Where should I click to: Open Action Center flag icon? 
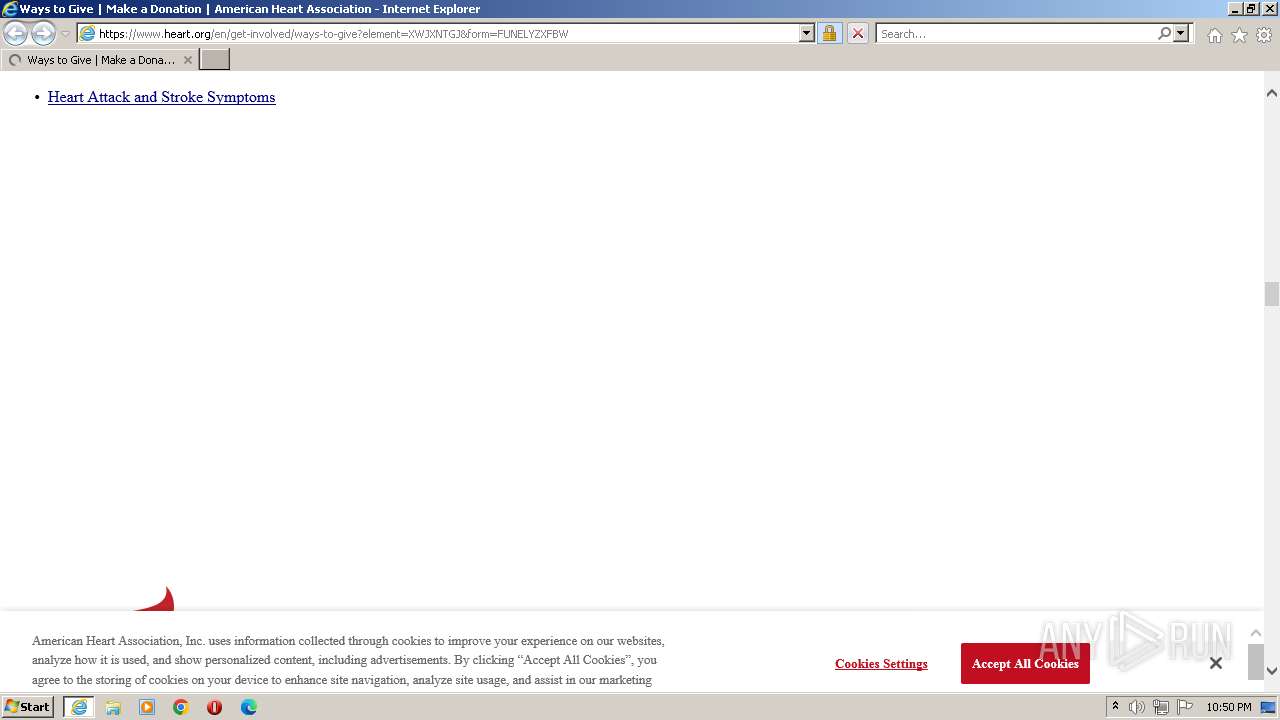1185,707
